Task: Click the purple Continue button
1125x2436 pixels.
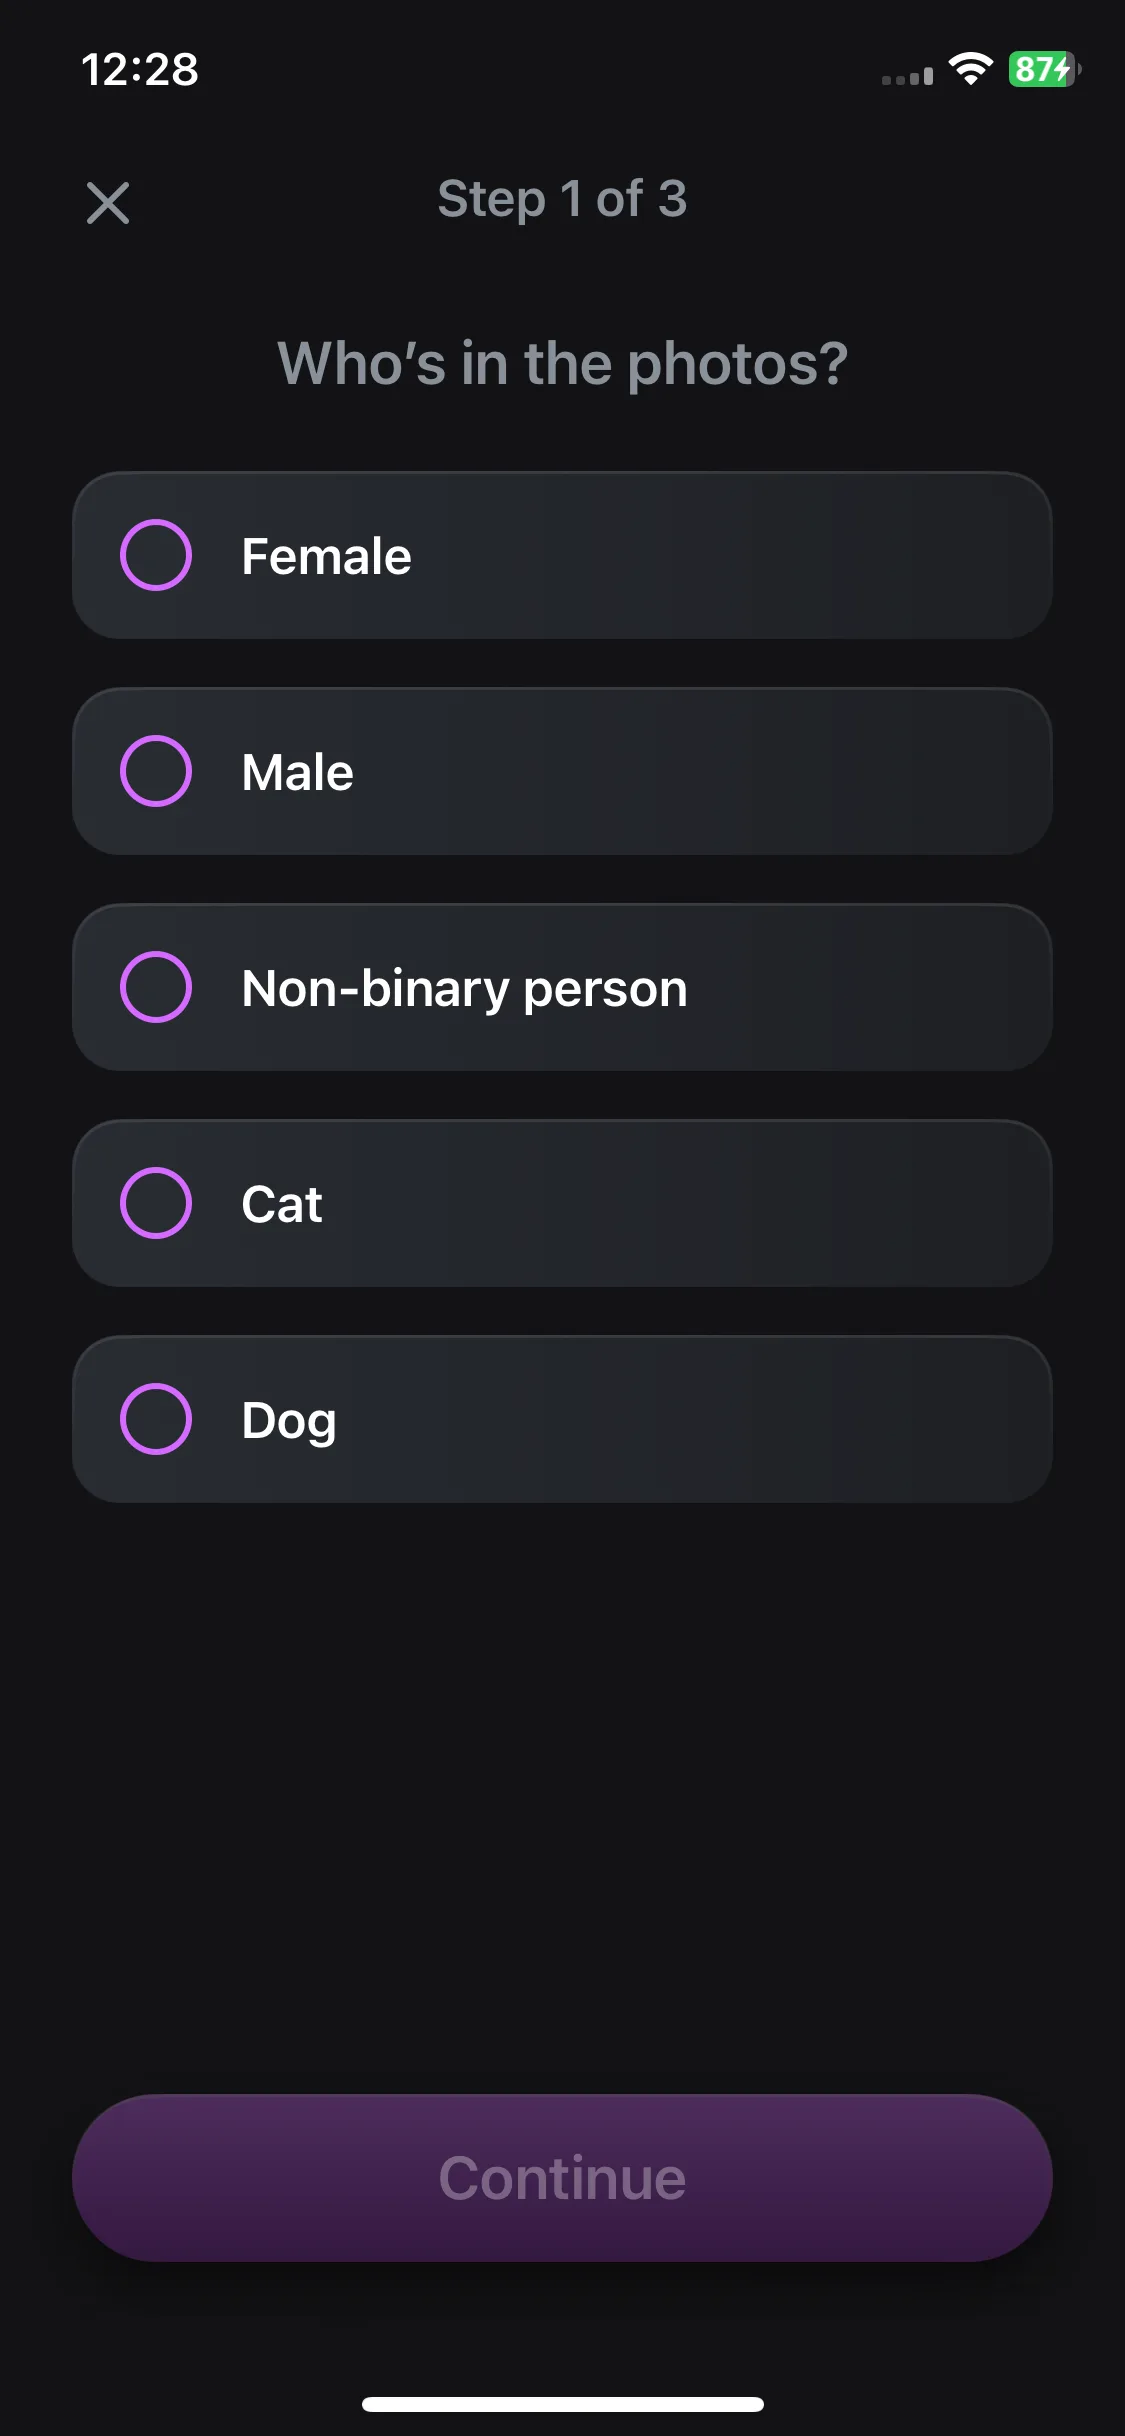Action: point(562,2178)
